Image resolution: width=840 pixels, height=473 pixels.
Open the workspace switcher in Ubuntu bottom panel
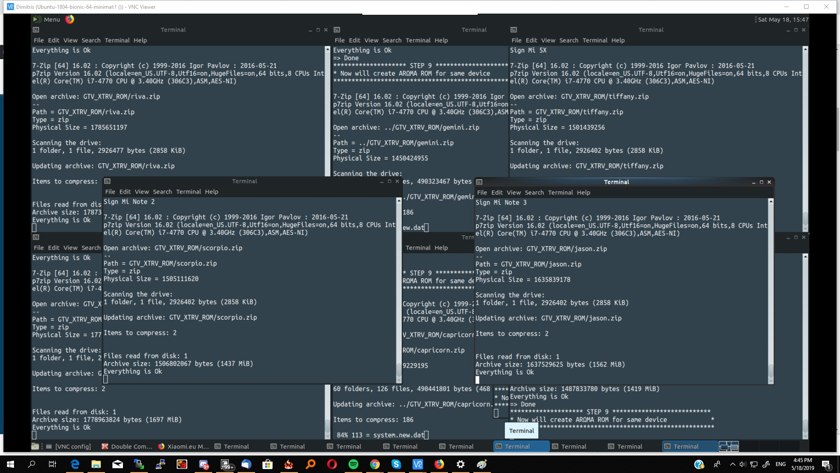(x=728, y=446)
